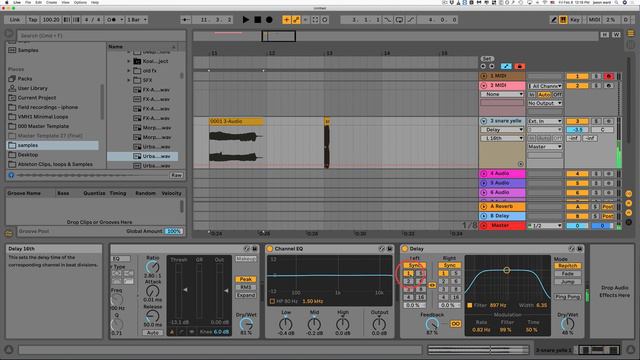Enable the MIDI Arrangement Overdub plus button
640x360 pixels.
[287, 20]
